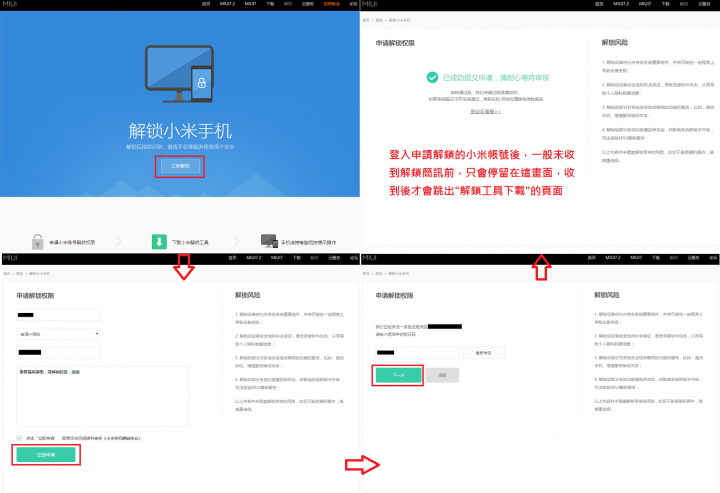Click the grey padlock step icon

[38, 241]
